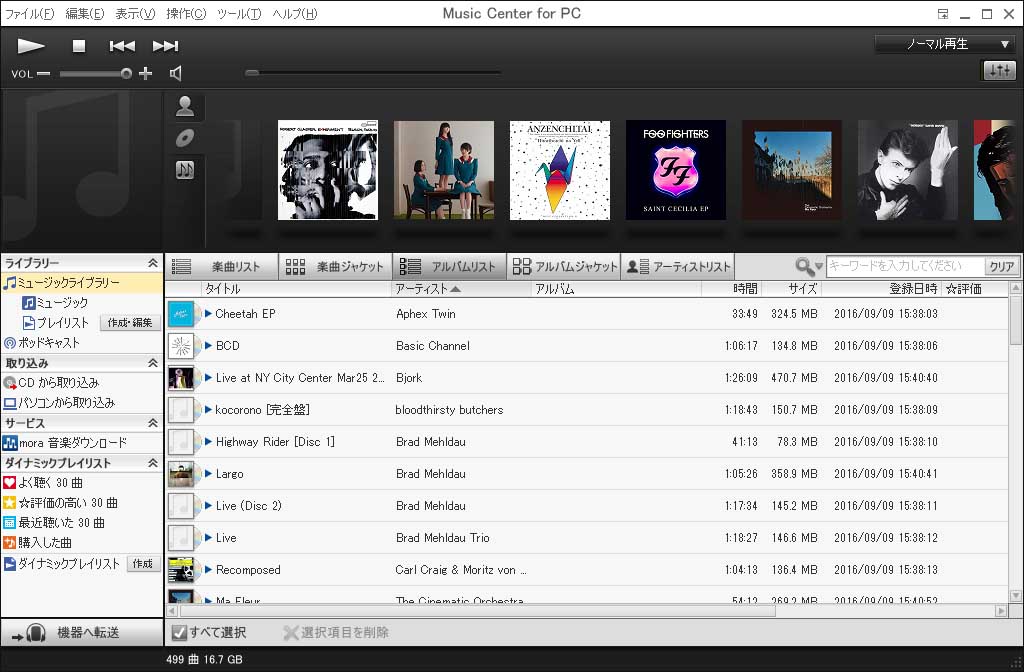Screen dimensions: 1024x672
Task: Switch to the アルバムジャケット view tab
Action: click(564, 266)
